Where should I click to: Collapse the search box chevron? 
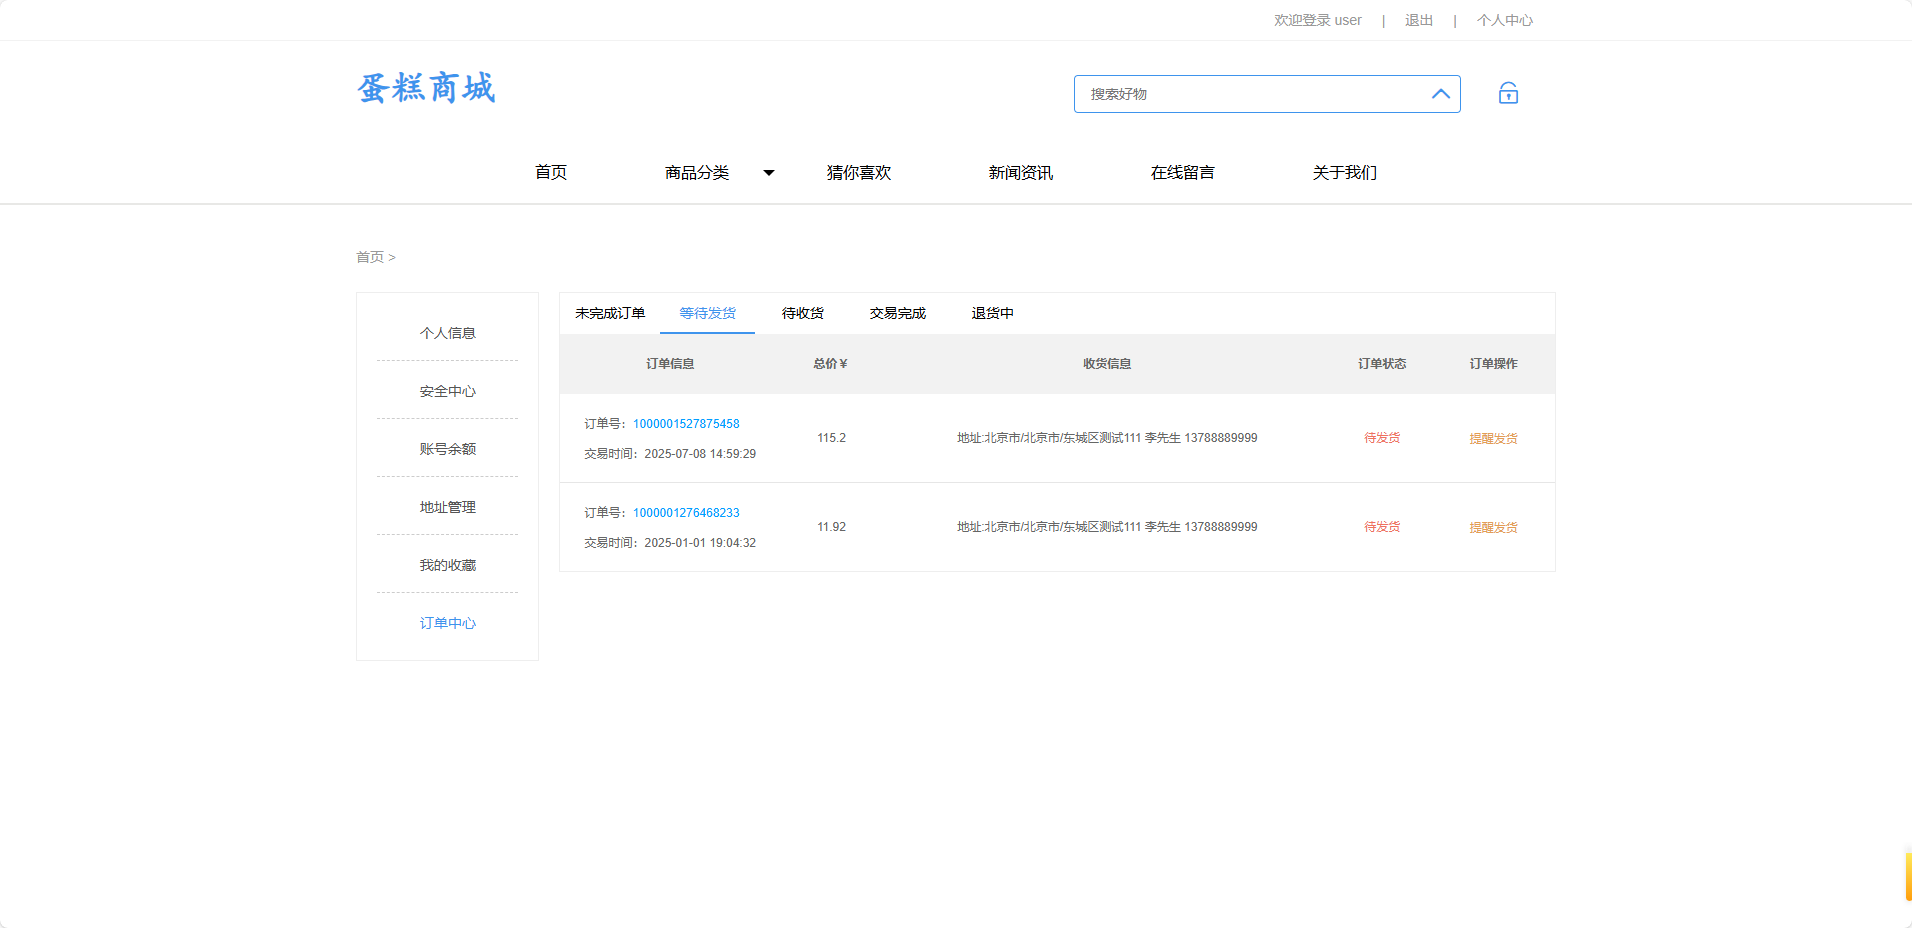tap(1440, 94)
